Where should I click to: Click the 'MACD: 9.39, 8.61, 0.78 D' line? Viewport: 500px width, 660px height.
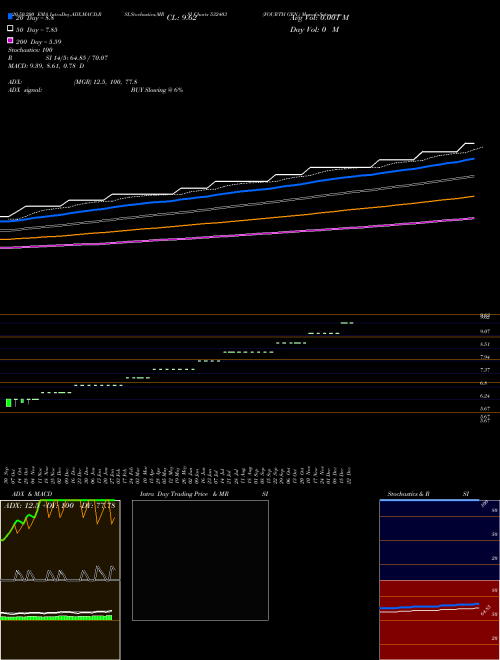[46, 66]
